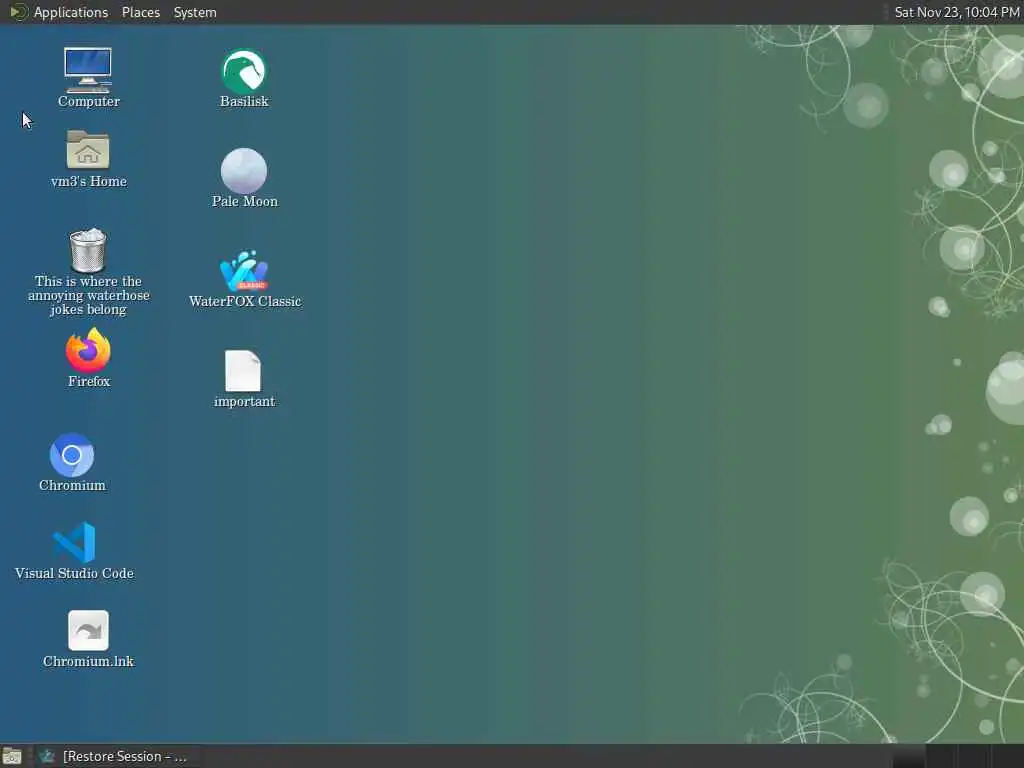
Task: Click the distro logo beside Applications
Action: 18,12
